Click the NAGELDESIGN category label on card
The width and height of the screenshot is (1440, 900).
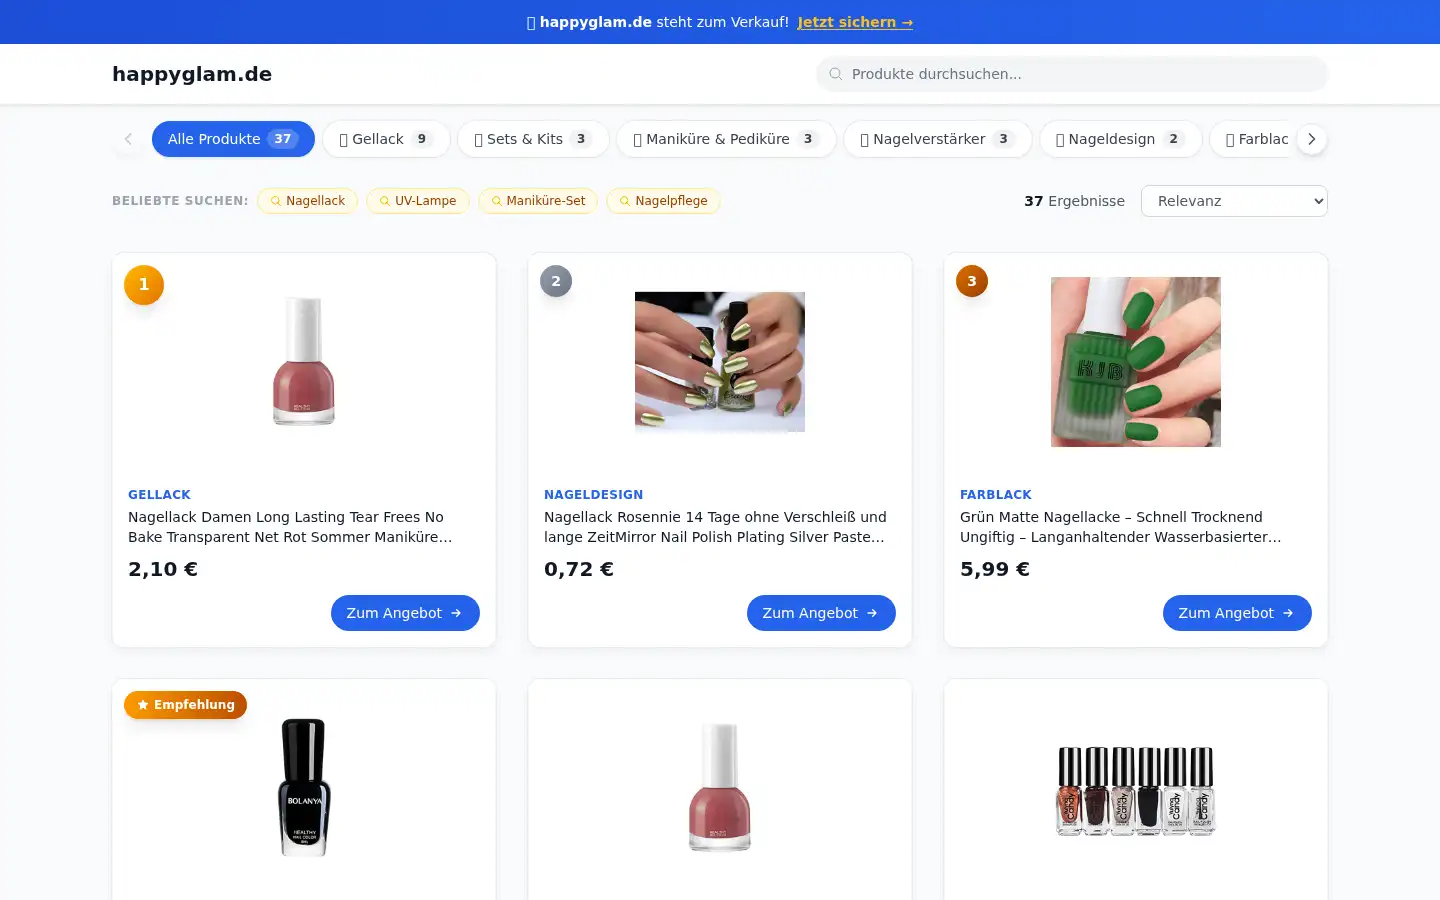594,495
